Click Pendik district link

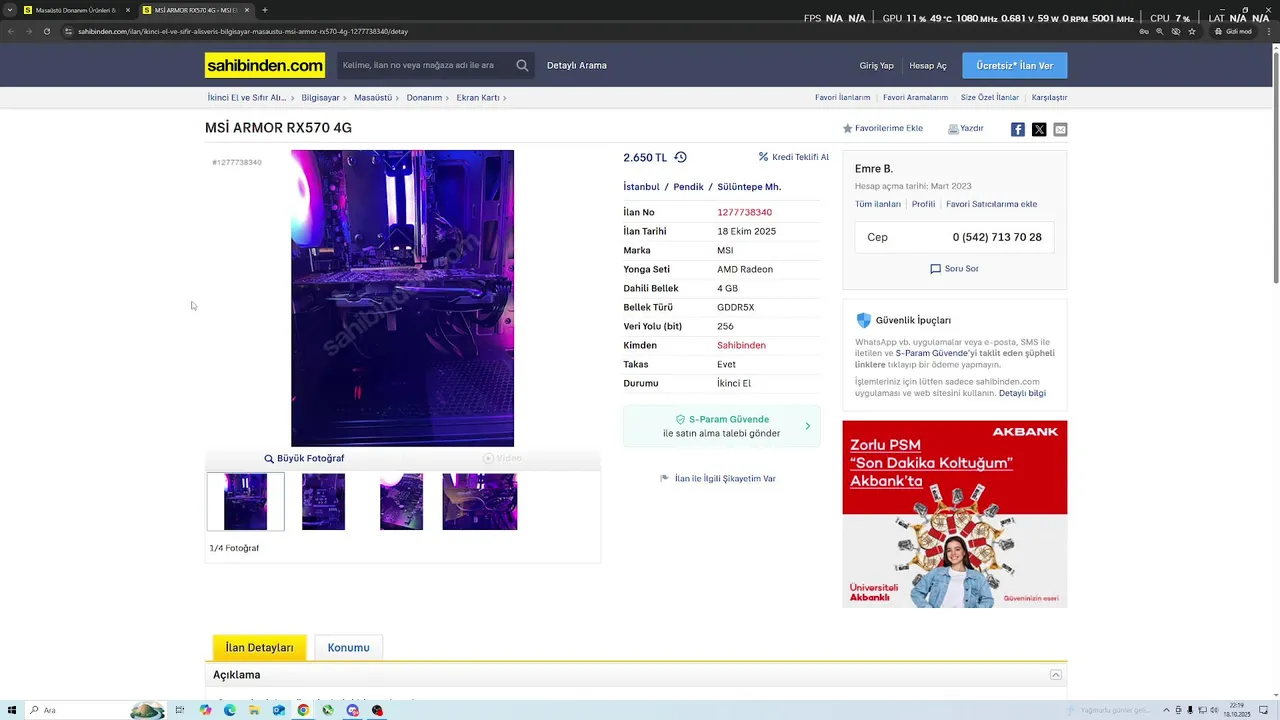click(x=689, y=187)
